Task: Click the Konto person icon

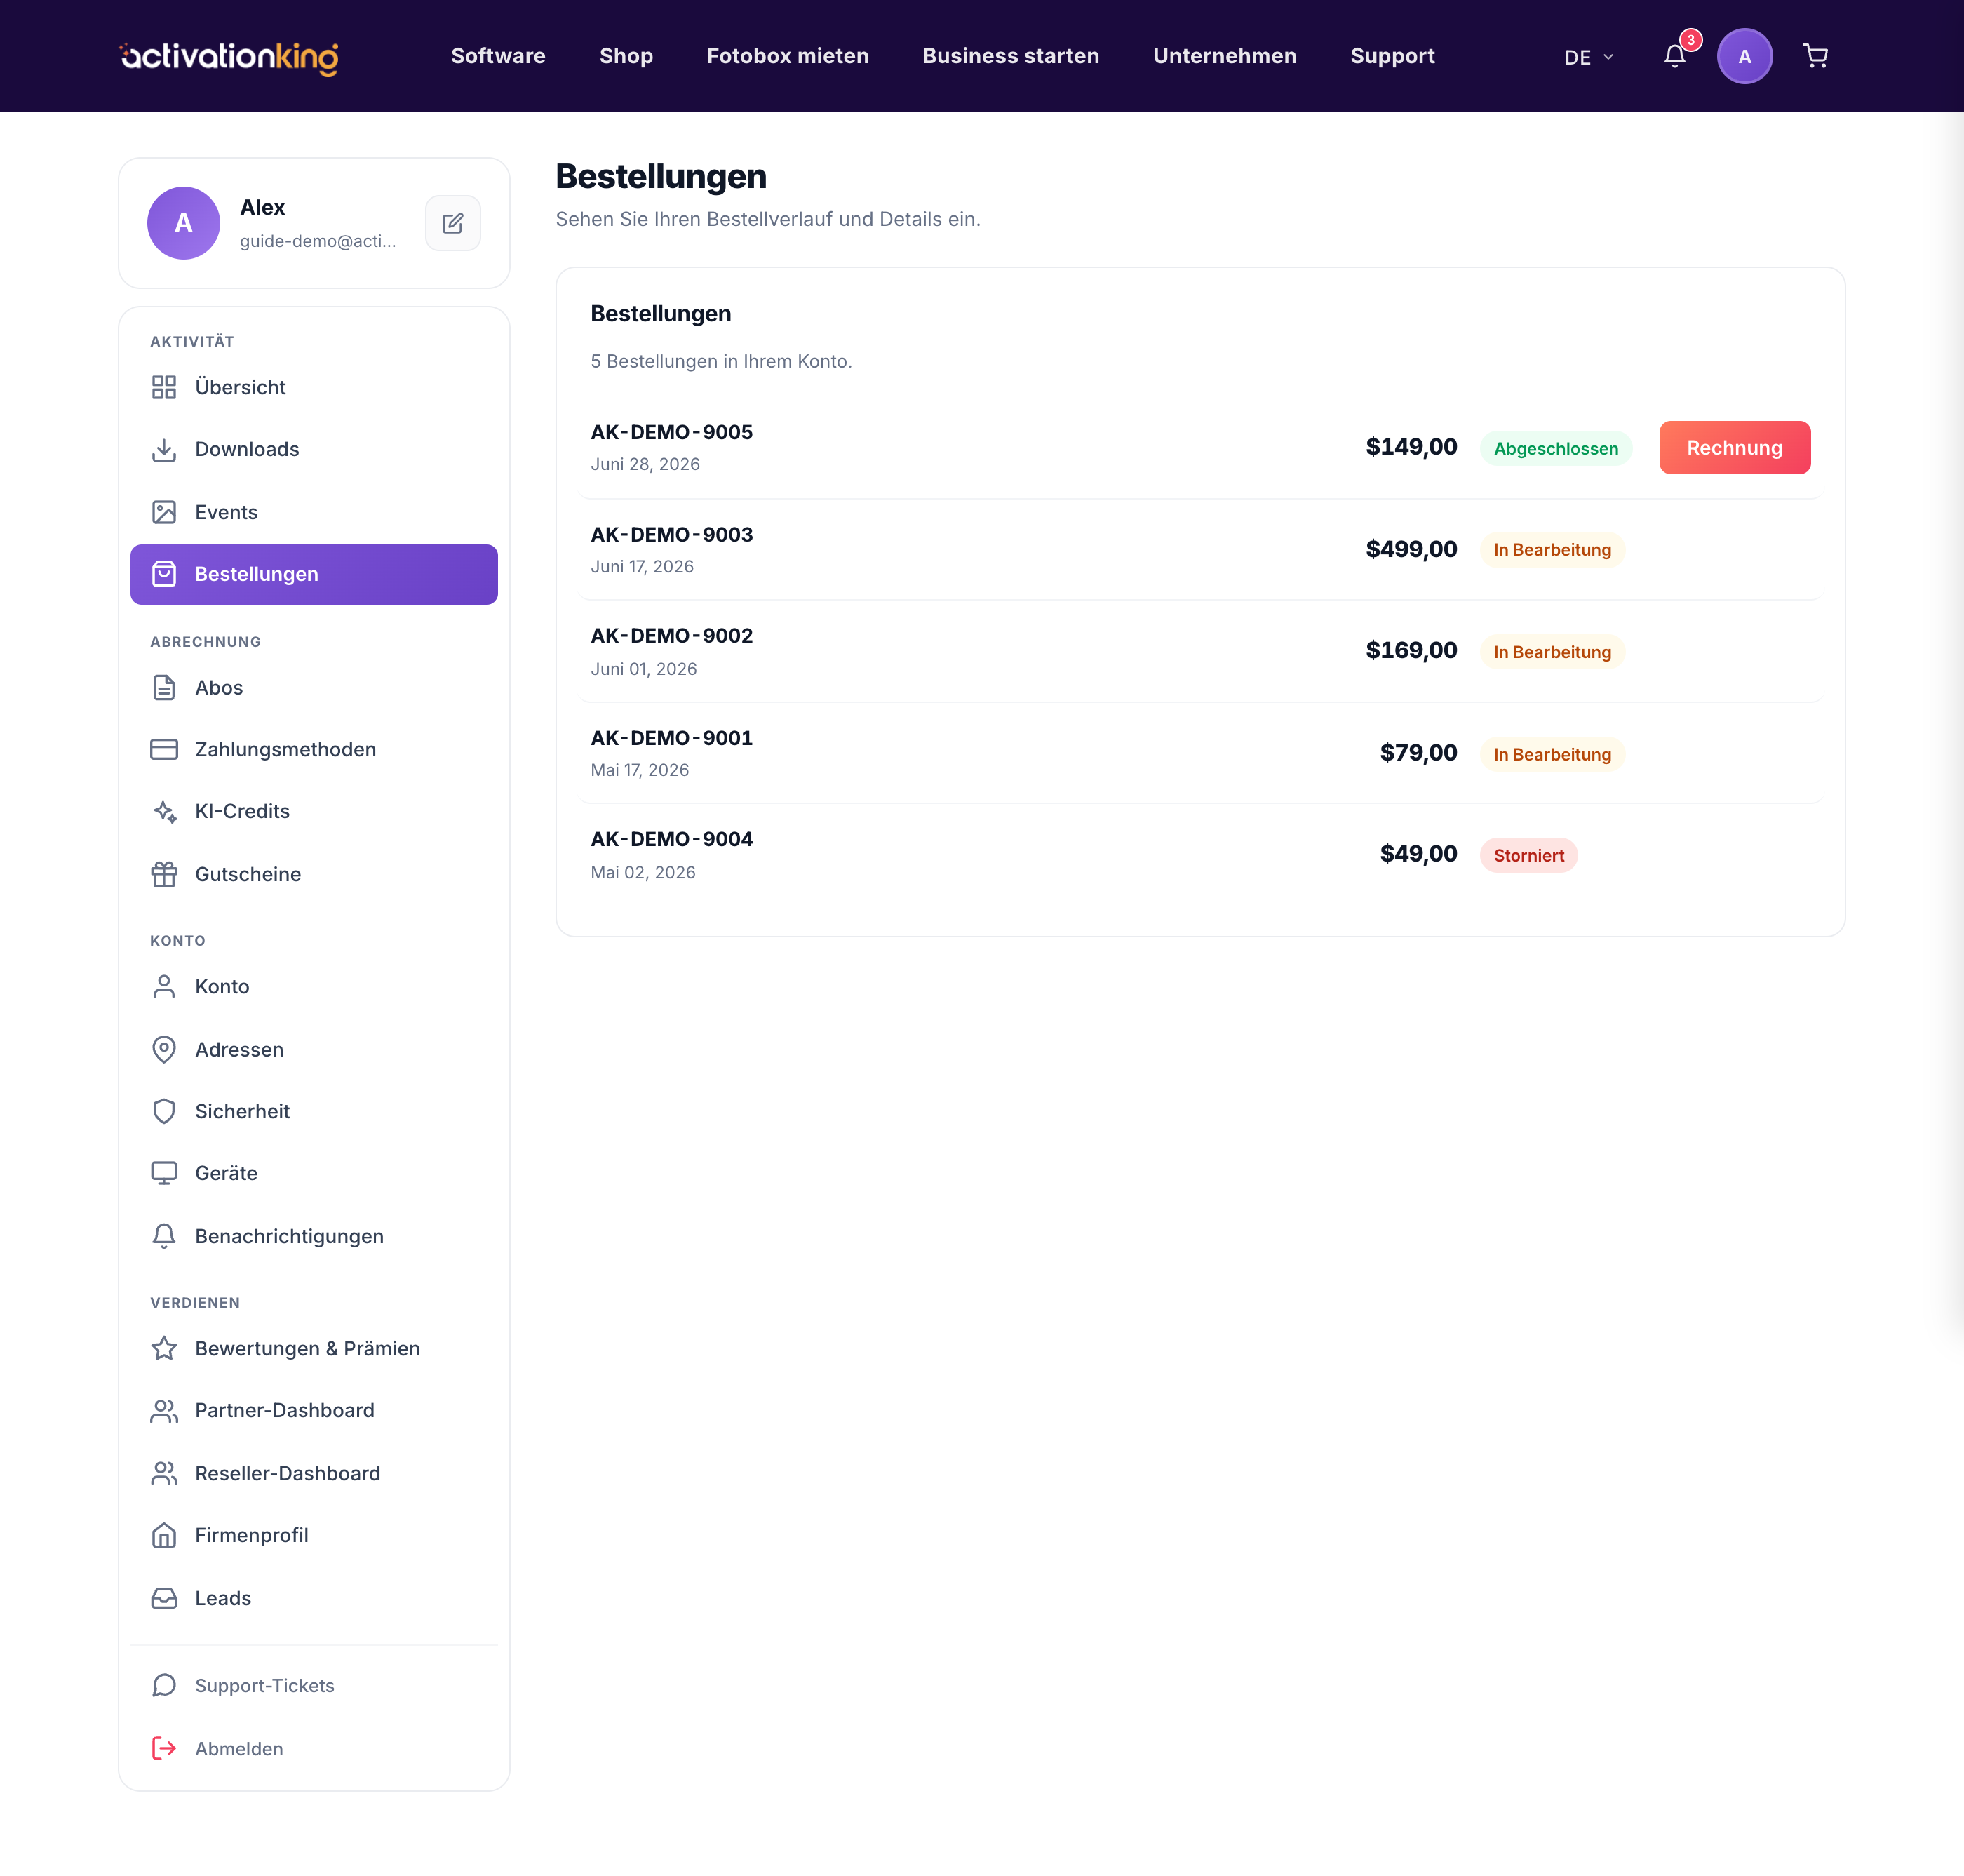Action: [164, 987]
